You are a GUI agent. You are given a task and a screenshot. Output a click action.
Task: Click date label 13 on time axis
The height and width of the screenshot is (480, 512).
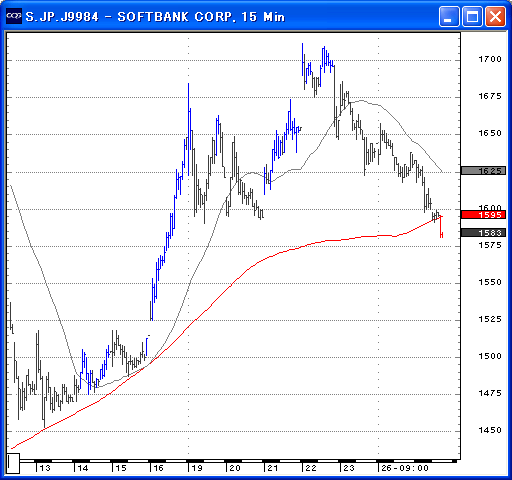coord(45,468)
